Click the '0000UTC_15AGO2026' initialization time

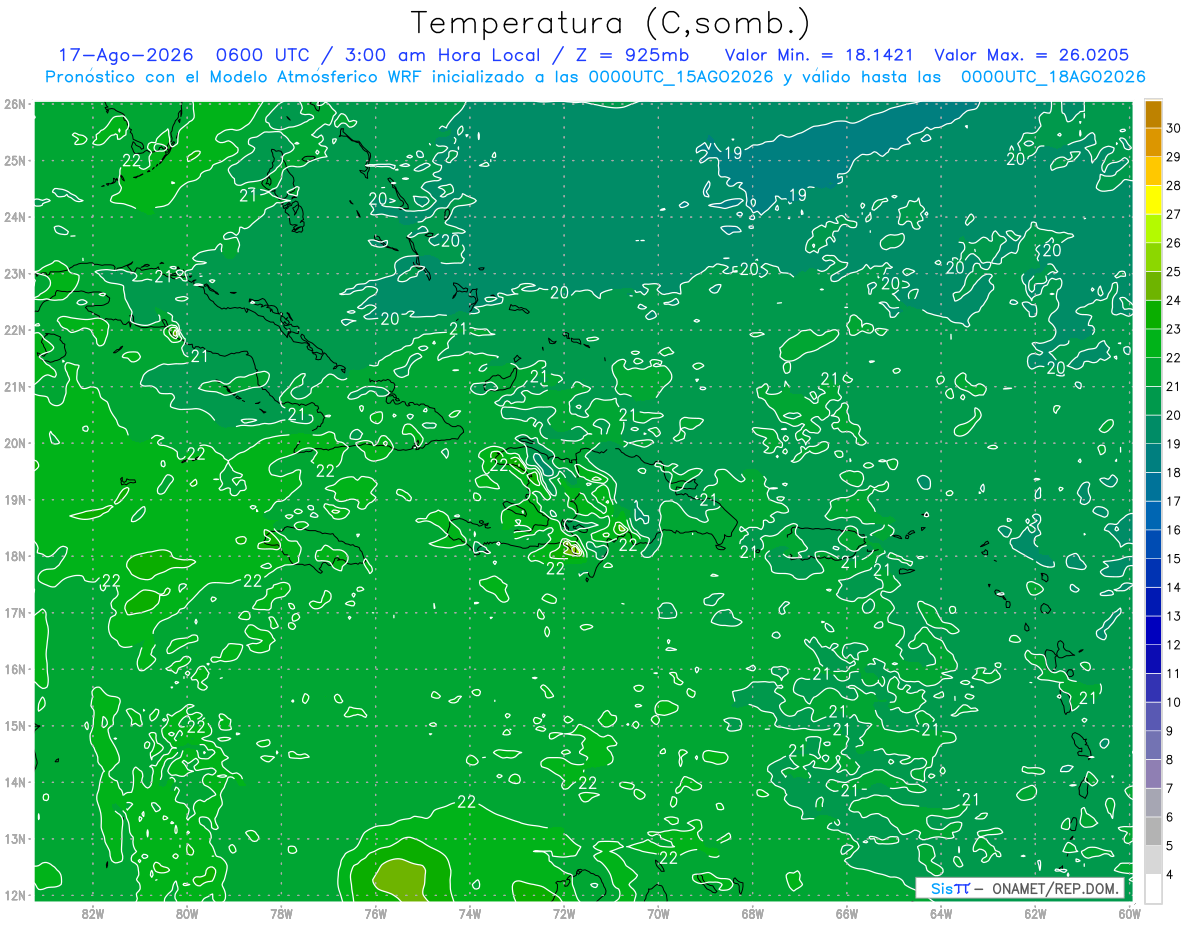(681, 77)
